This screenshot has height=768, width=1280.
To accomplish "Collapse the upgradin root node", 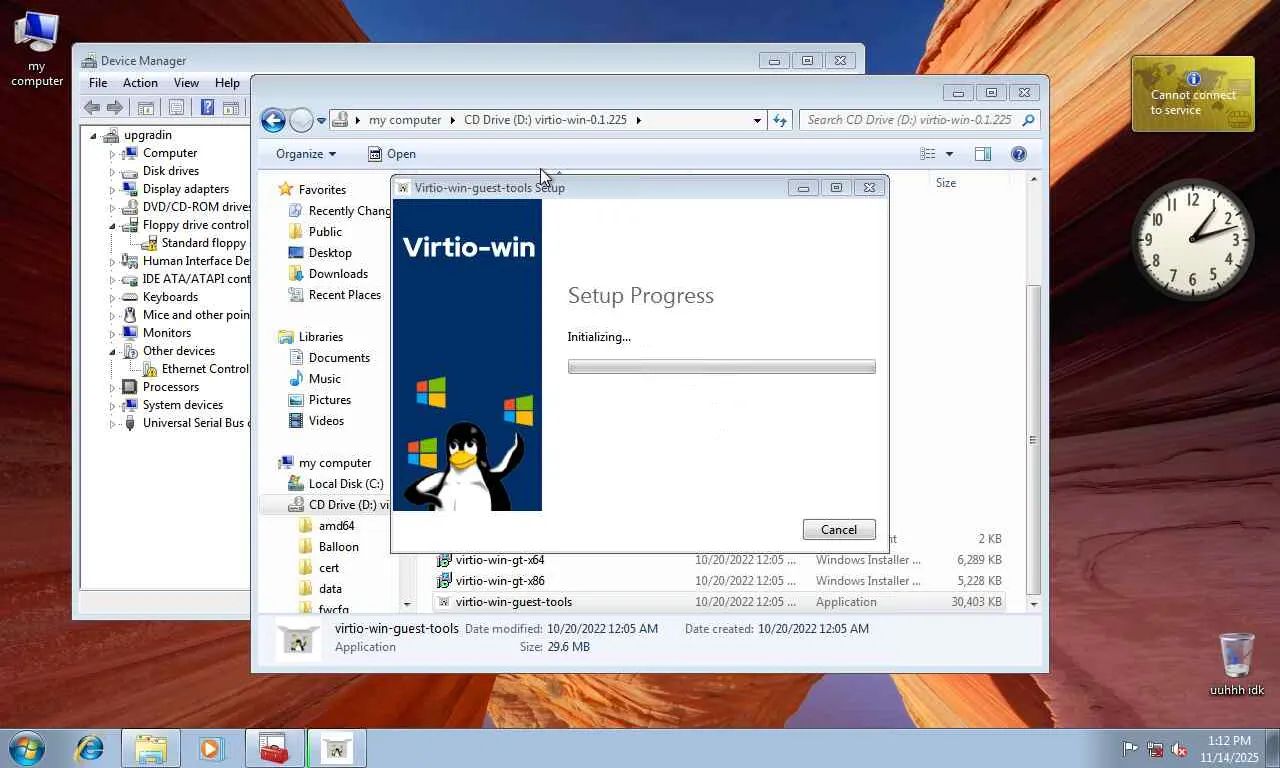I will click(94, 135).
